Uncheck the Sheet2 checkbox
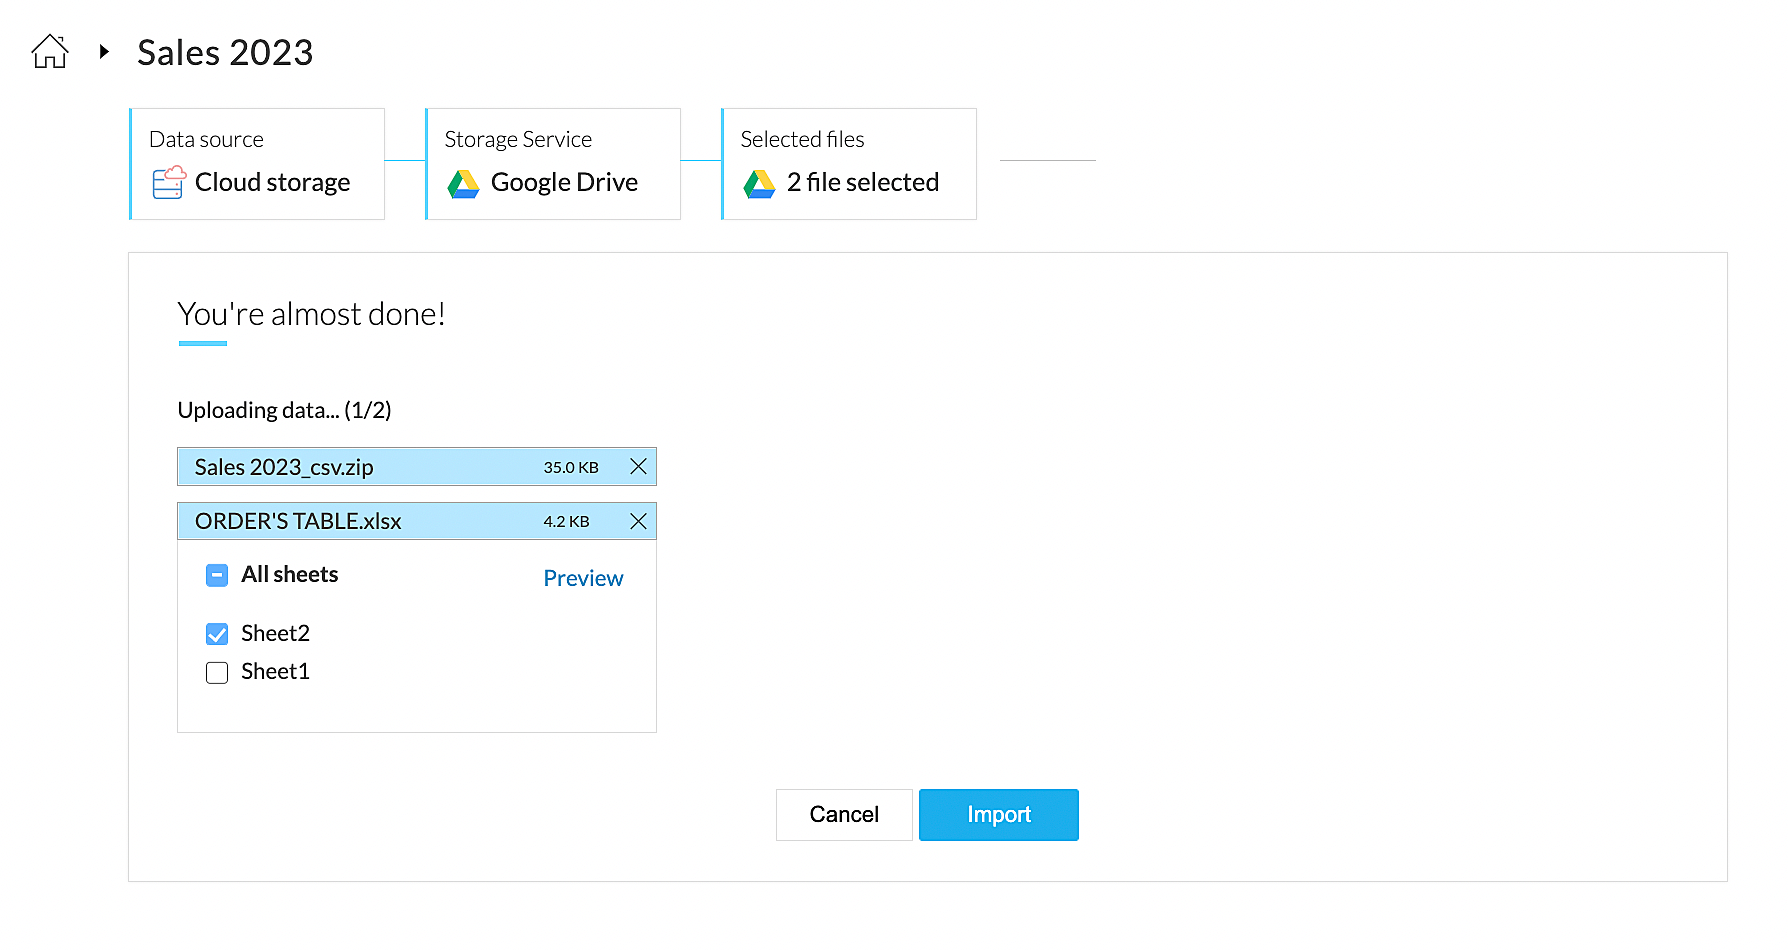This screenshot has width=1788, height=950. (217, 634)
